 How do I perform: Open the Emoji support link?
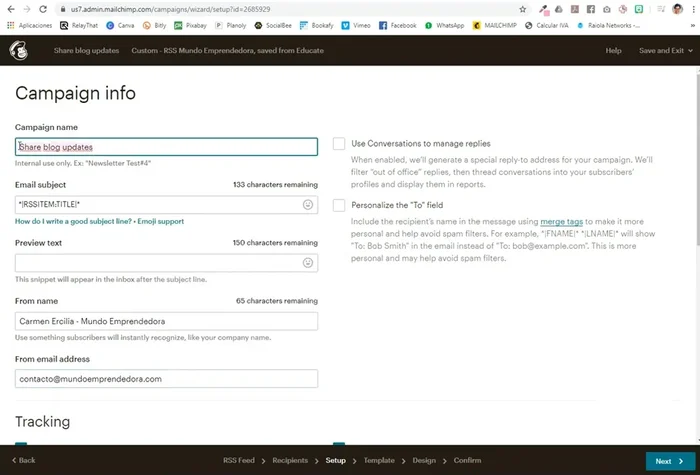(x=161, y=221)
